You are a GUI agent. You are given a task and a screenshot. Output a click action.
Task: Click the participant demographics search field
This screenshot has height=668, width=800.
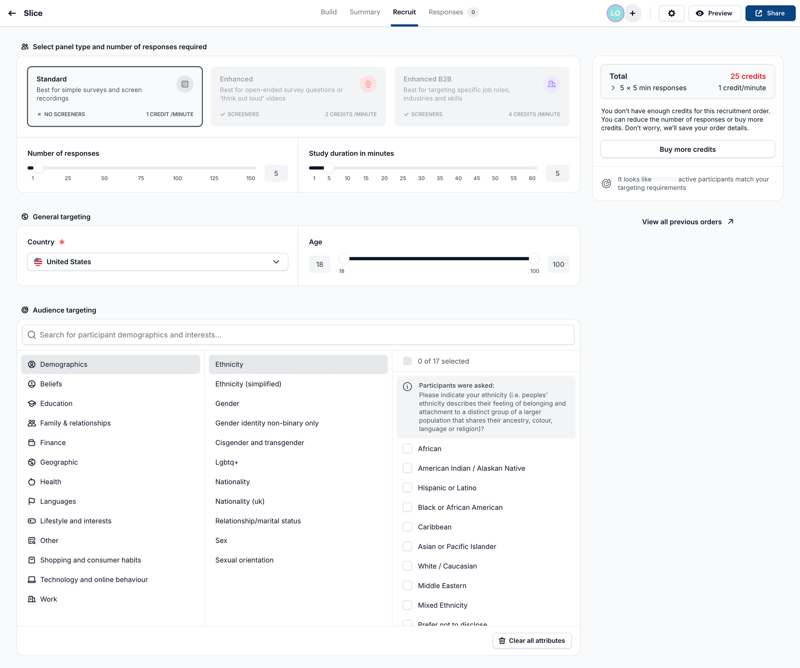click(300, 334)
